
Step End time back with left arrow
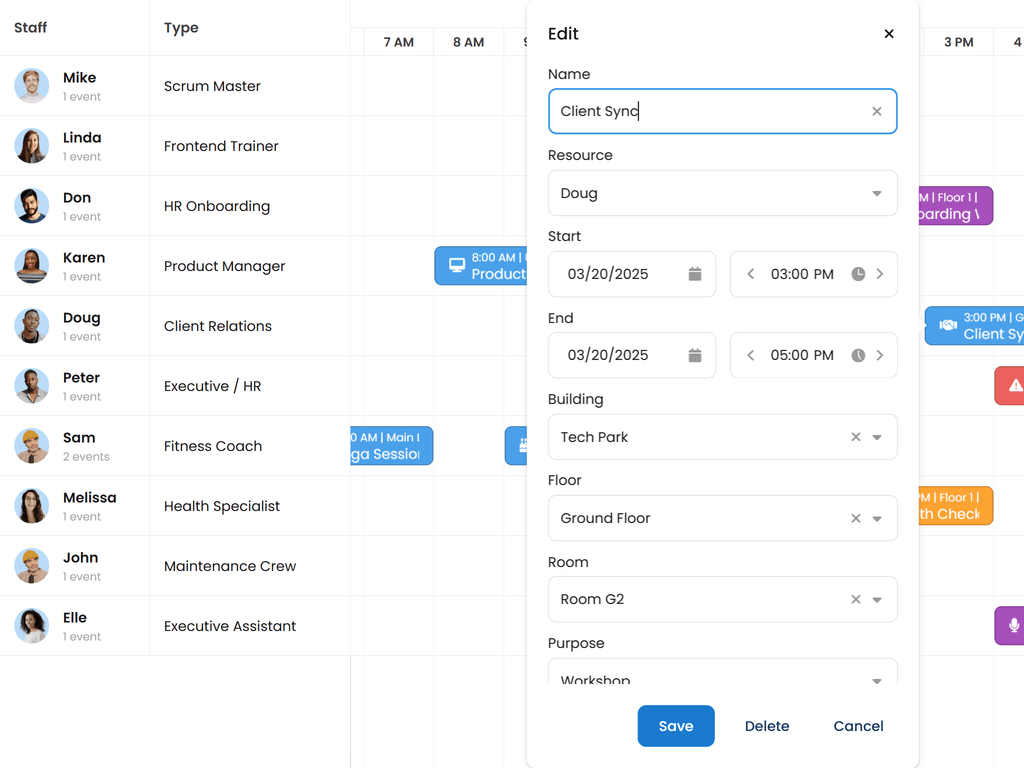(x=751, y=355)
